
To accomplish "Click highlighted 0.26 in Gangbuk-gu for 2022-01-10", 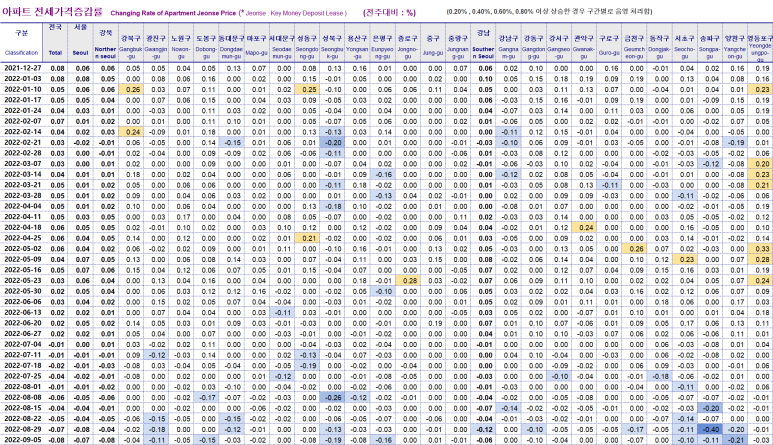I will click(x=131, y=90).
